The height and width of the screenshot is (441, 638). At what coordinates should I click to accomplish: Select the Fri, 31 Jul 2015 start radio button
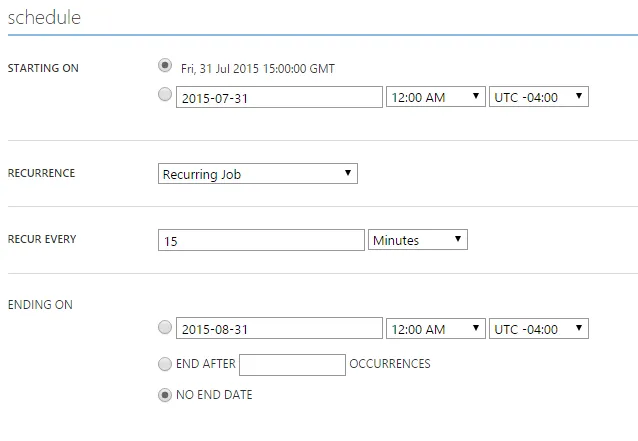click(x=165, y=66)
